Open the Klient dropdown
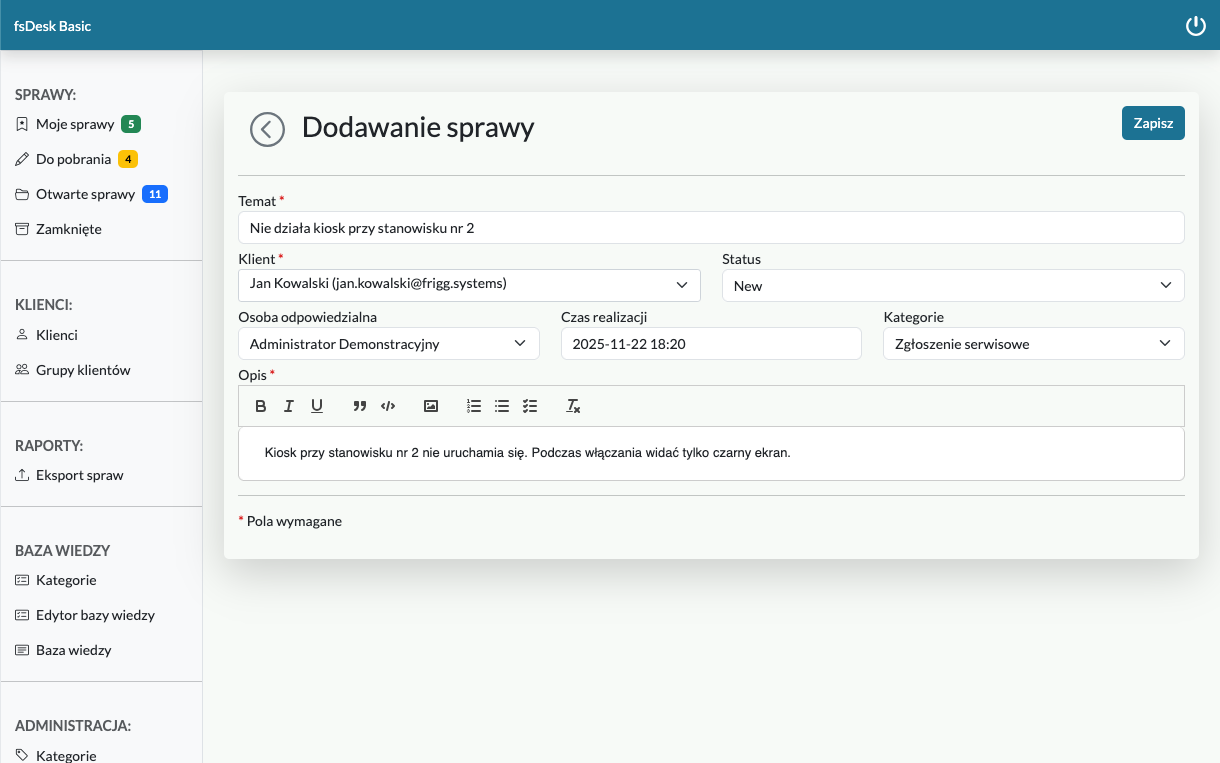The width and height of the screenshot is (1220, 763). 469,285
